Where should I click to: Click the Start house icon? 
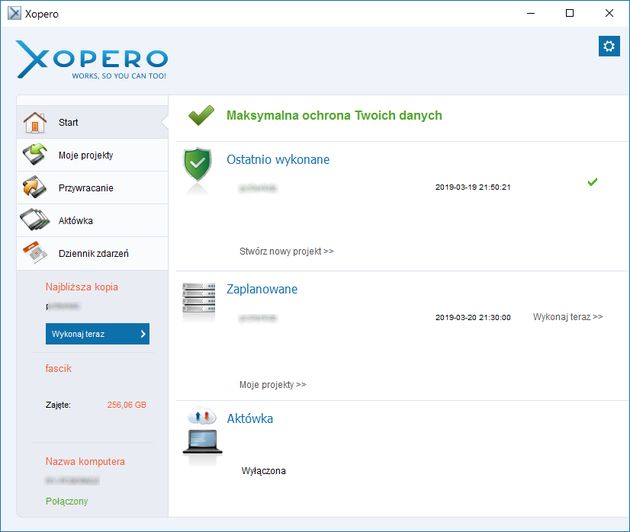(35, 123)
